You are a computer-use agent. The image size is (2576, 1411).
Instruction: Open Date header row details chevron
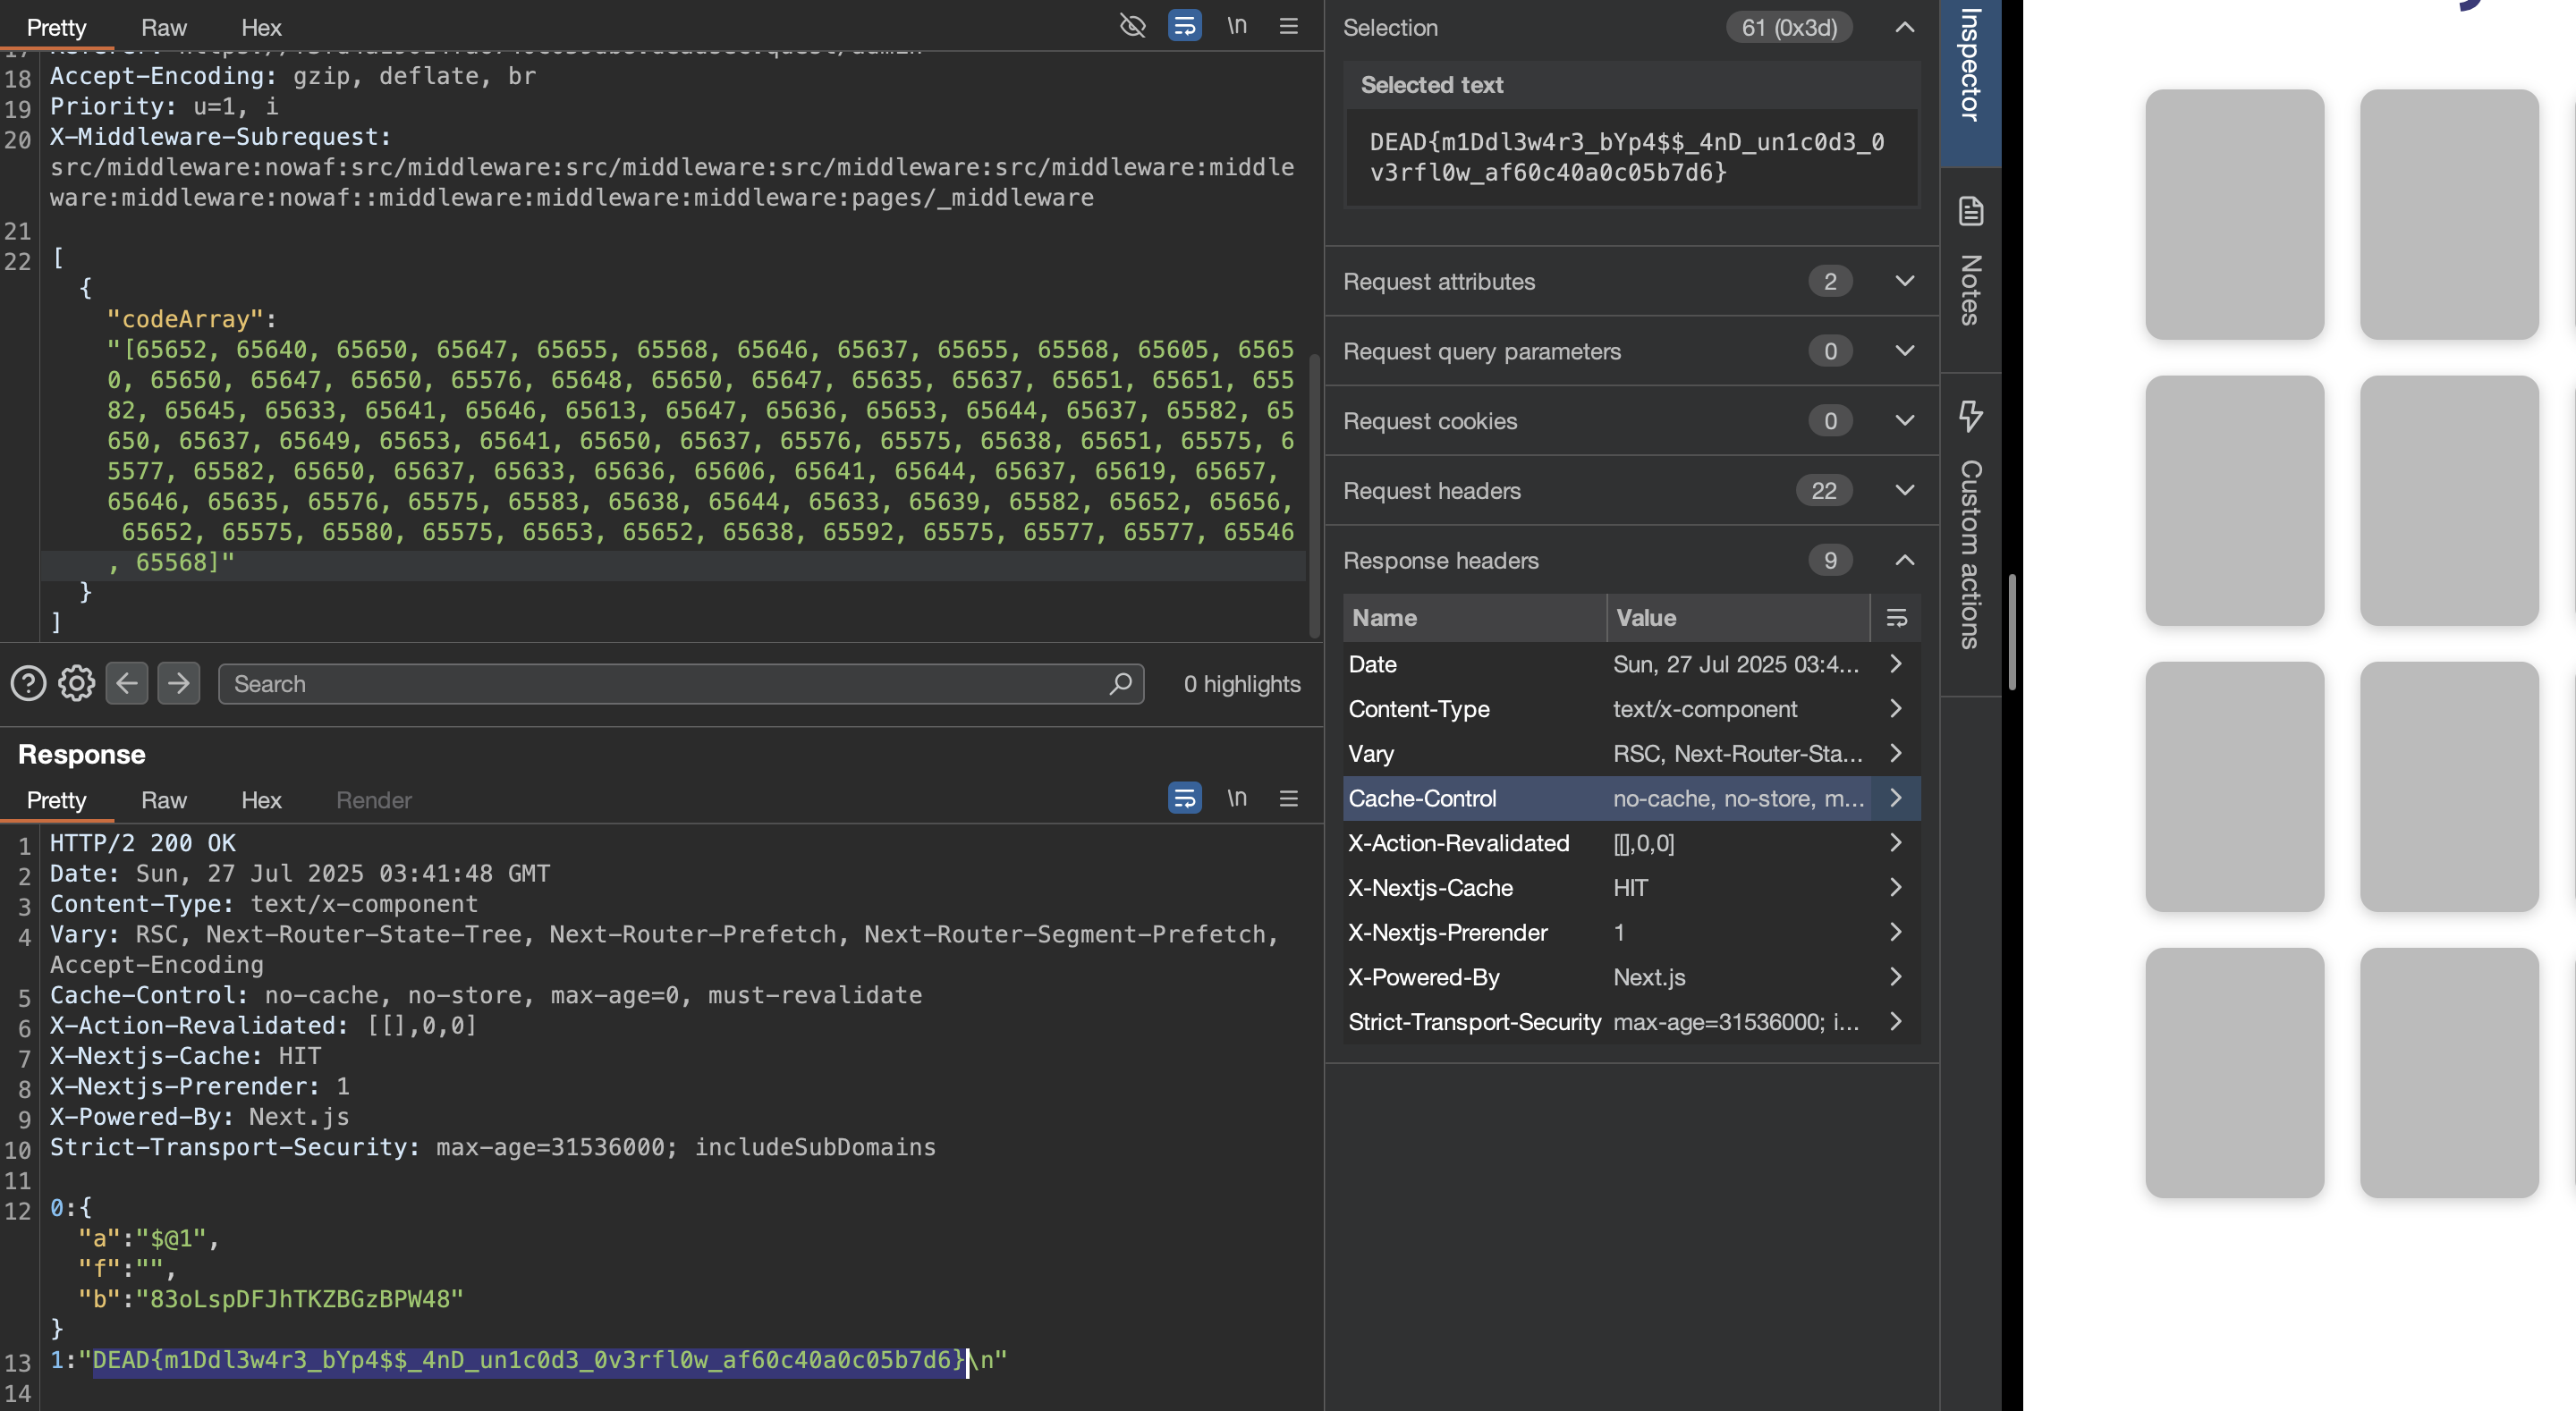(1896, 663)
